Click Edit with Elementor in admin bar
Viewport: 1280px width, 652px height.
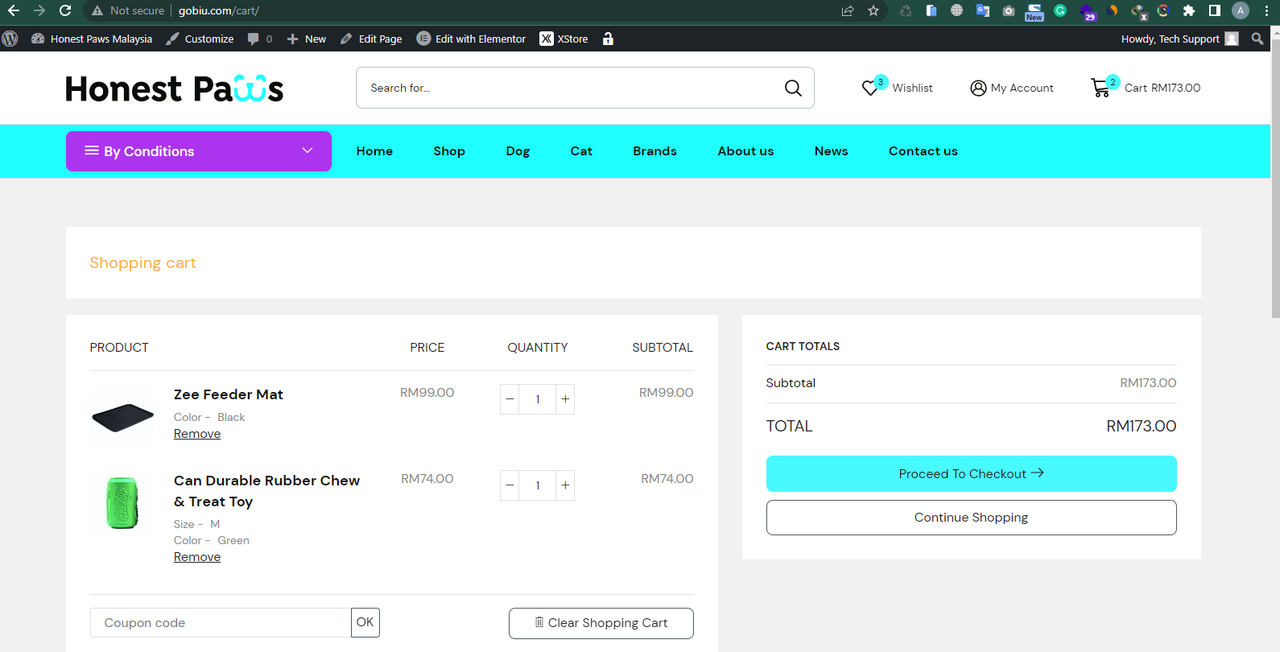[x=471, y=39]
